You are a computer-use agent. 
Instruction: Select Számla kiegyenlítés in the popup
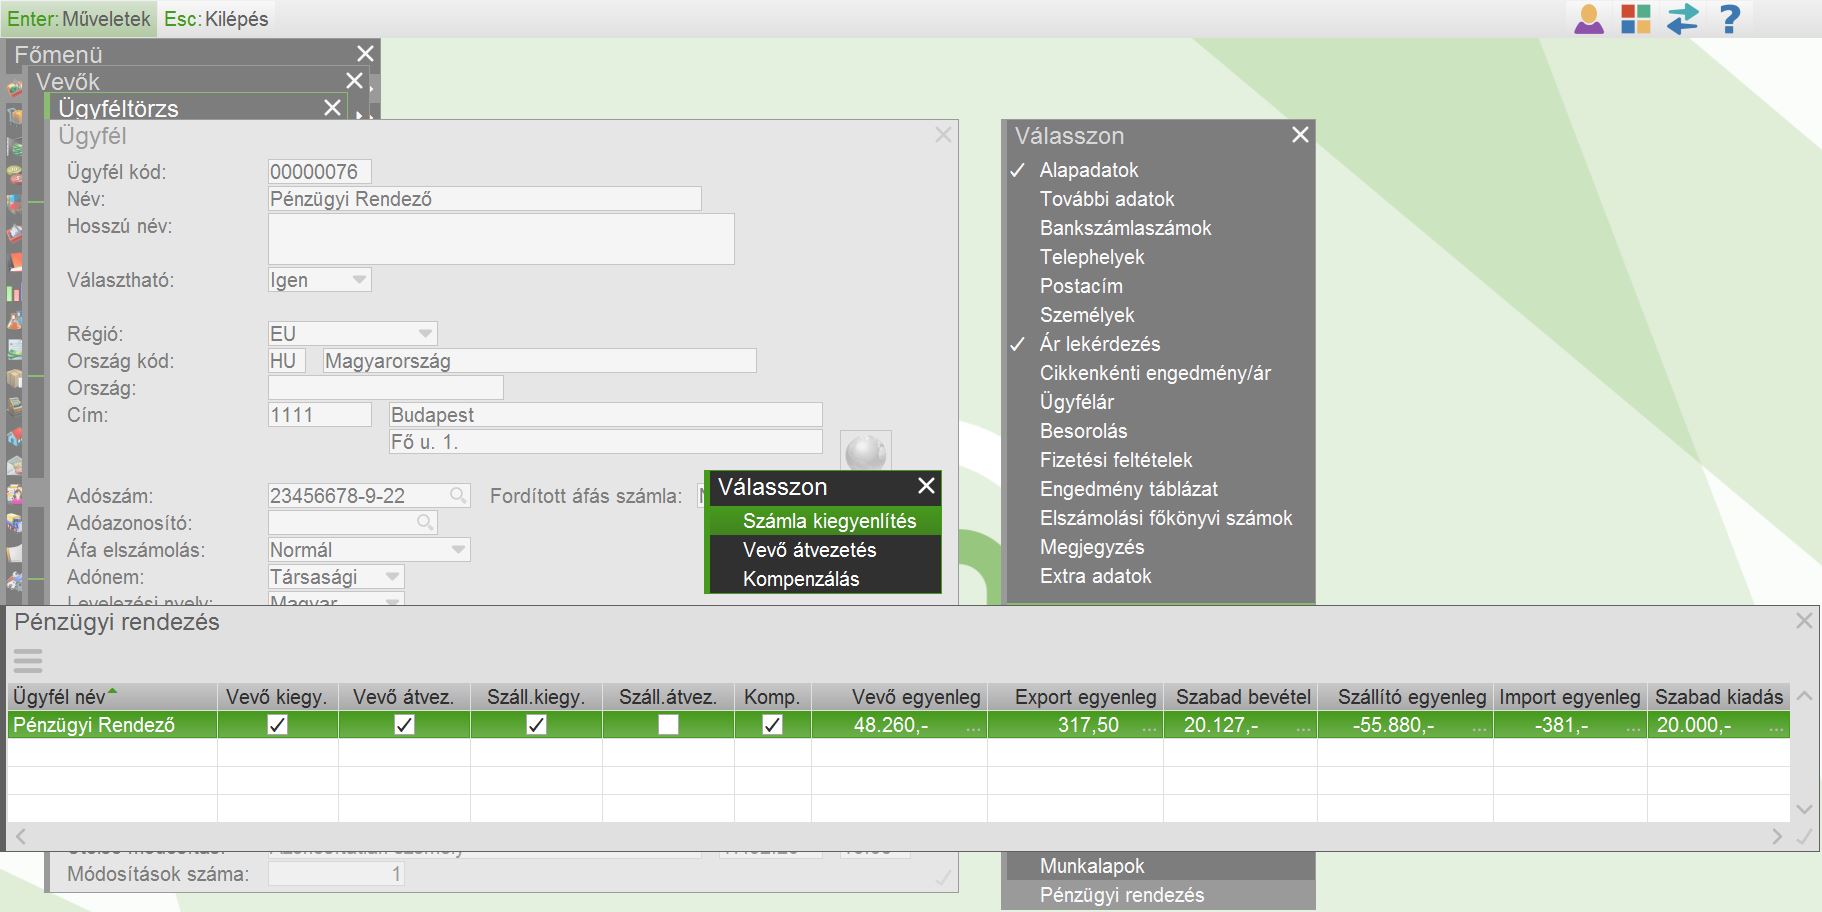tap(825, 521)
